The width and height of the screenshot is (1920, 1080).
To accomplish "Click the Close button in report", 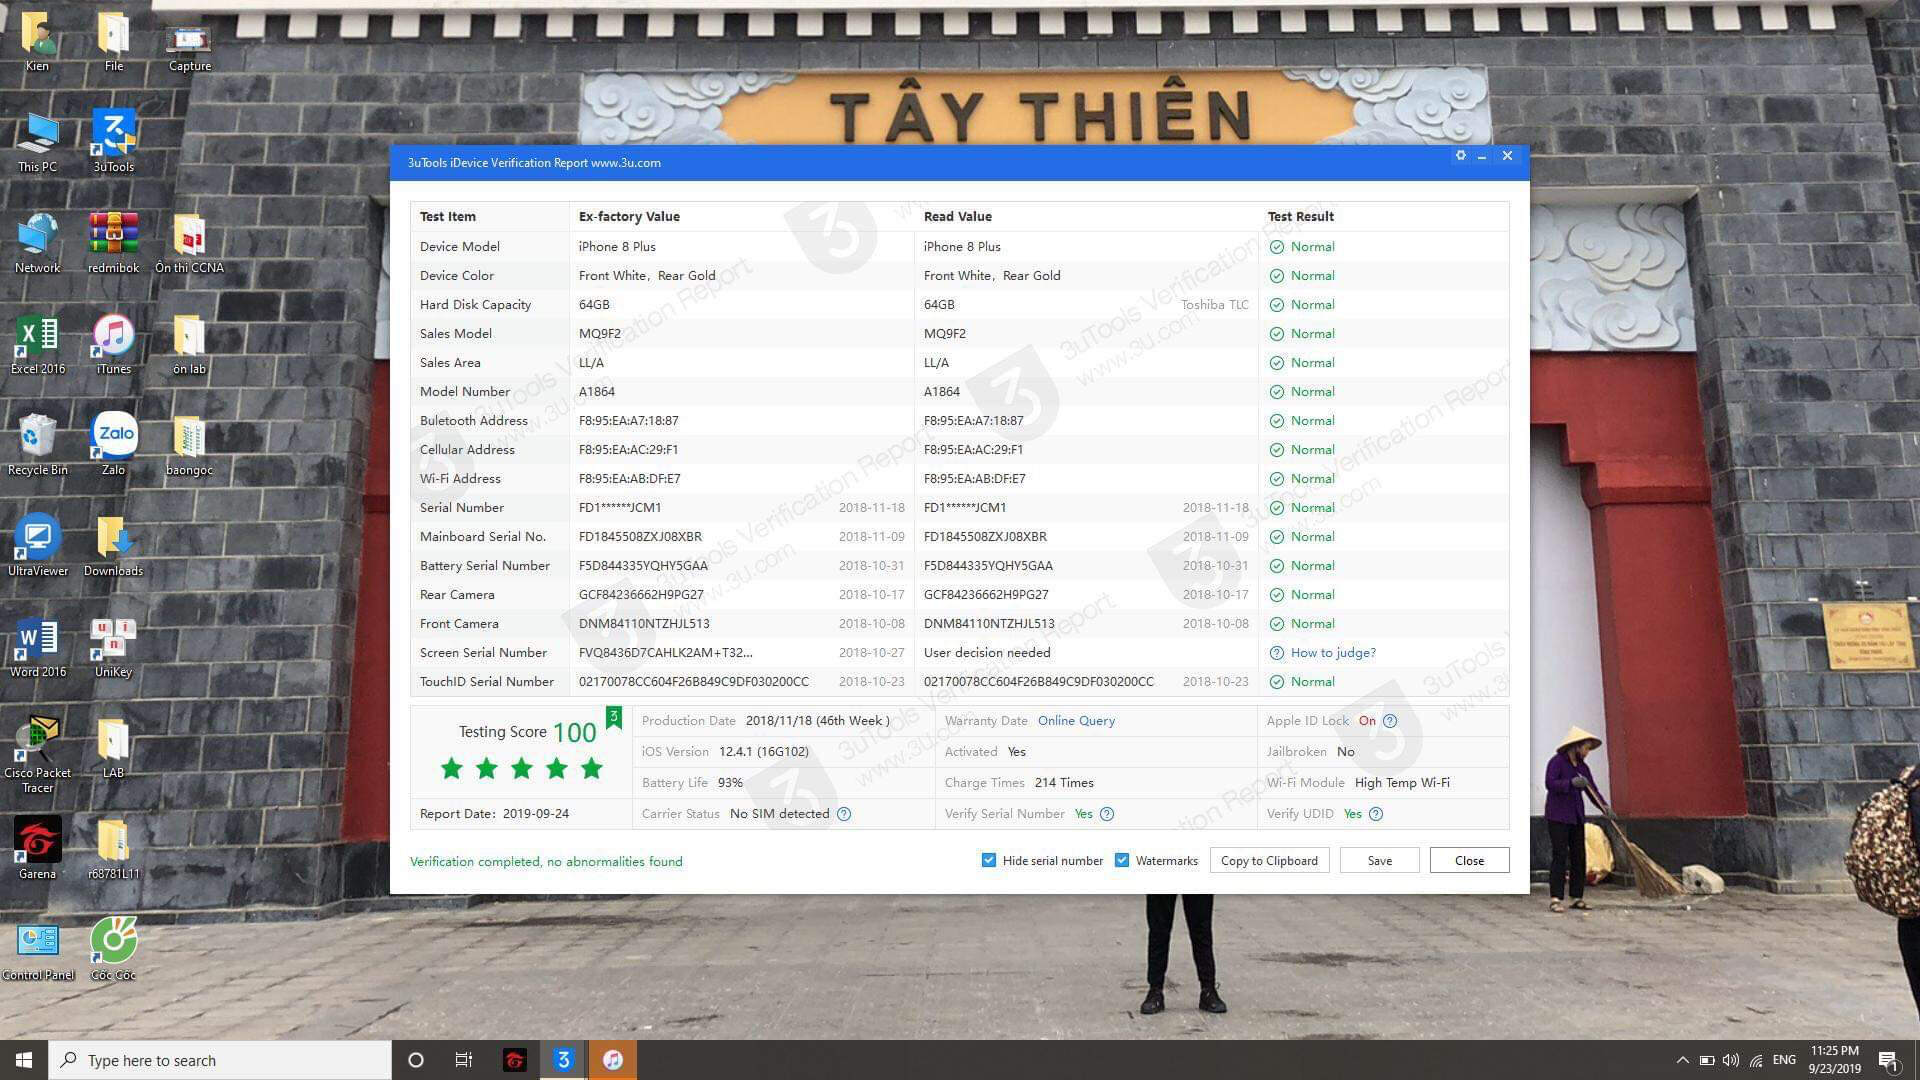I will [x=1469, y=860].
